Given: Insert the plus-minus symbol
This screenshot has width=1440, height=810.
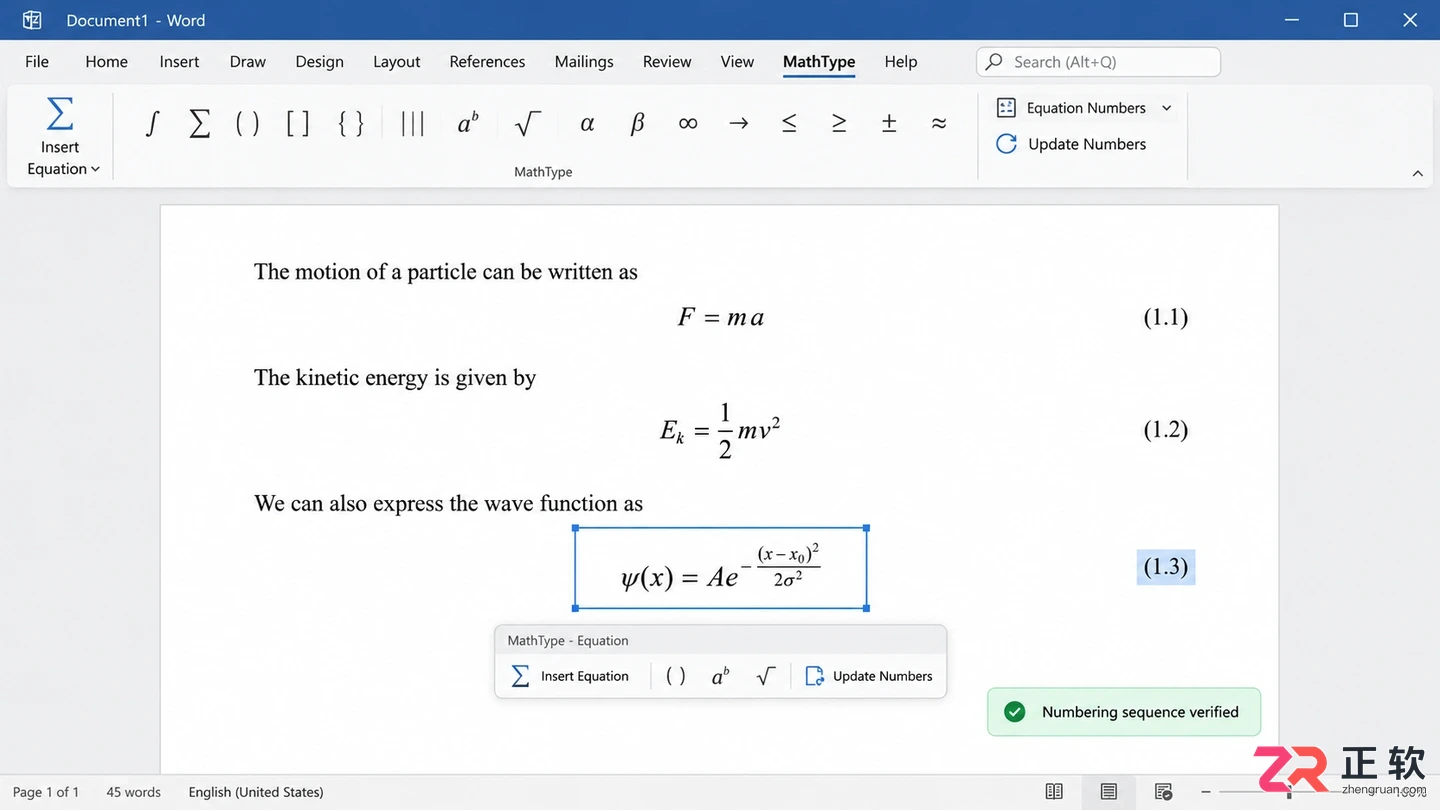Looking at the screenshot, I should (x=889, y=123).
